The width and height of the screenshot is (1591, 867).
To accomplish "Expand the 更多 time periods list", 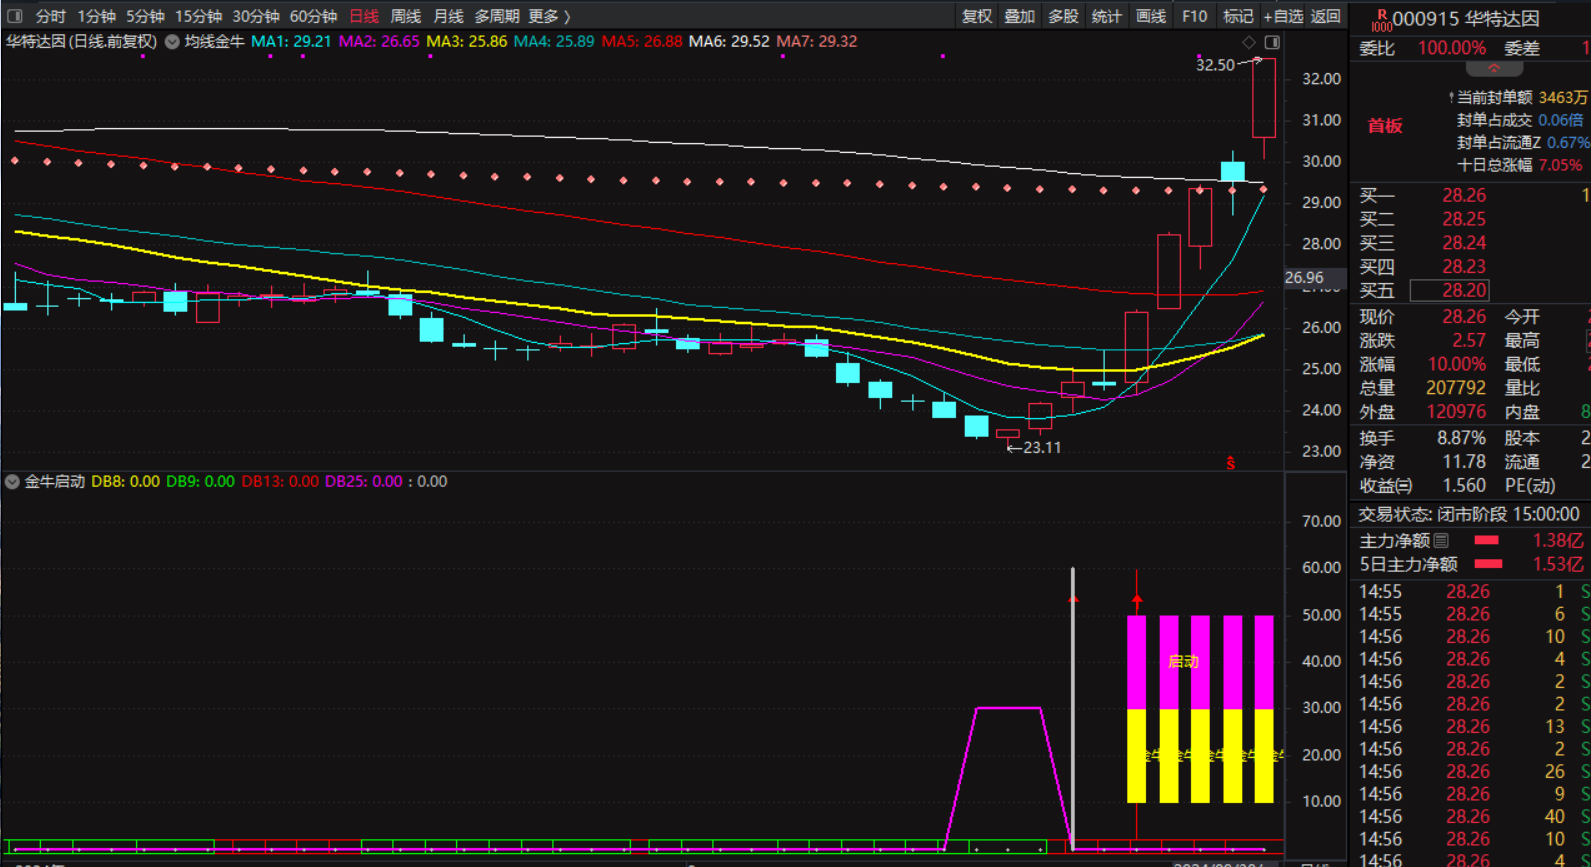I will (549, 16).
